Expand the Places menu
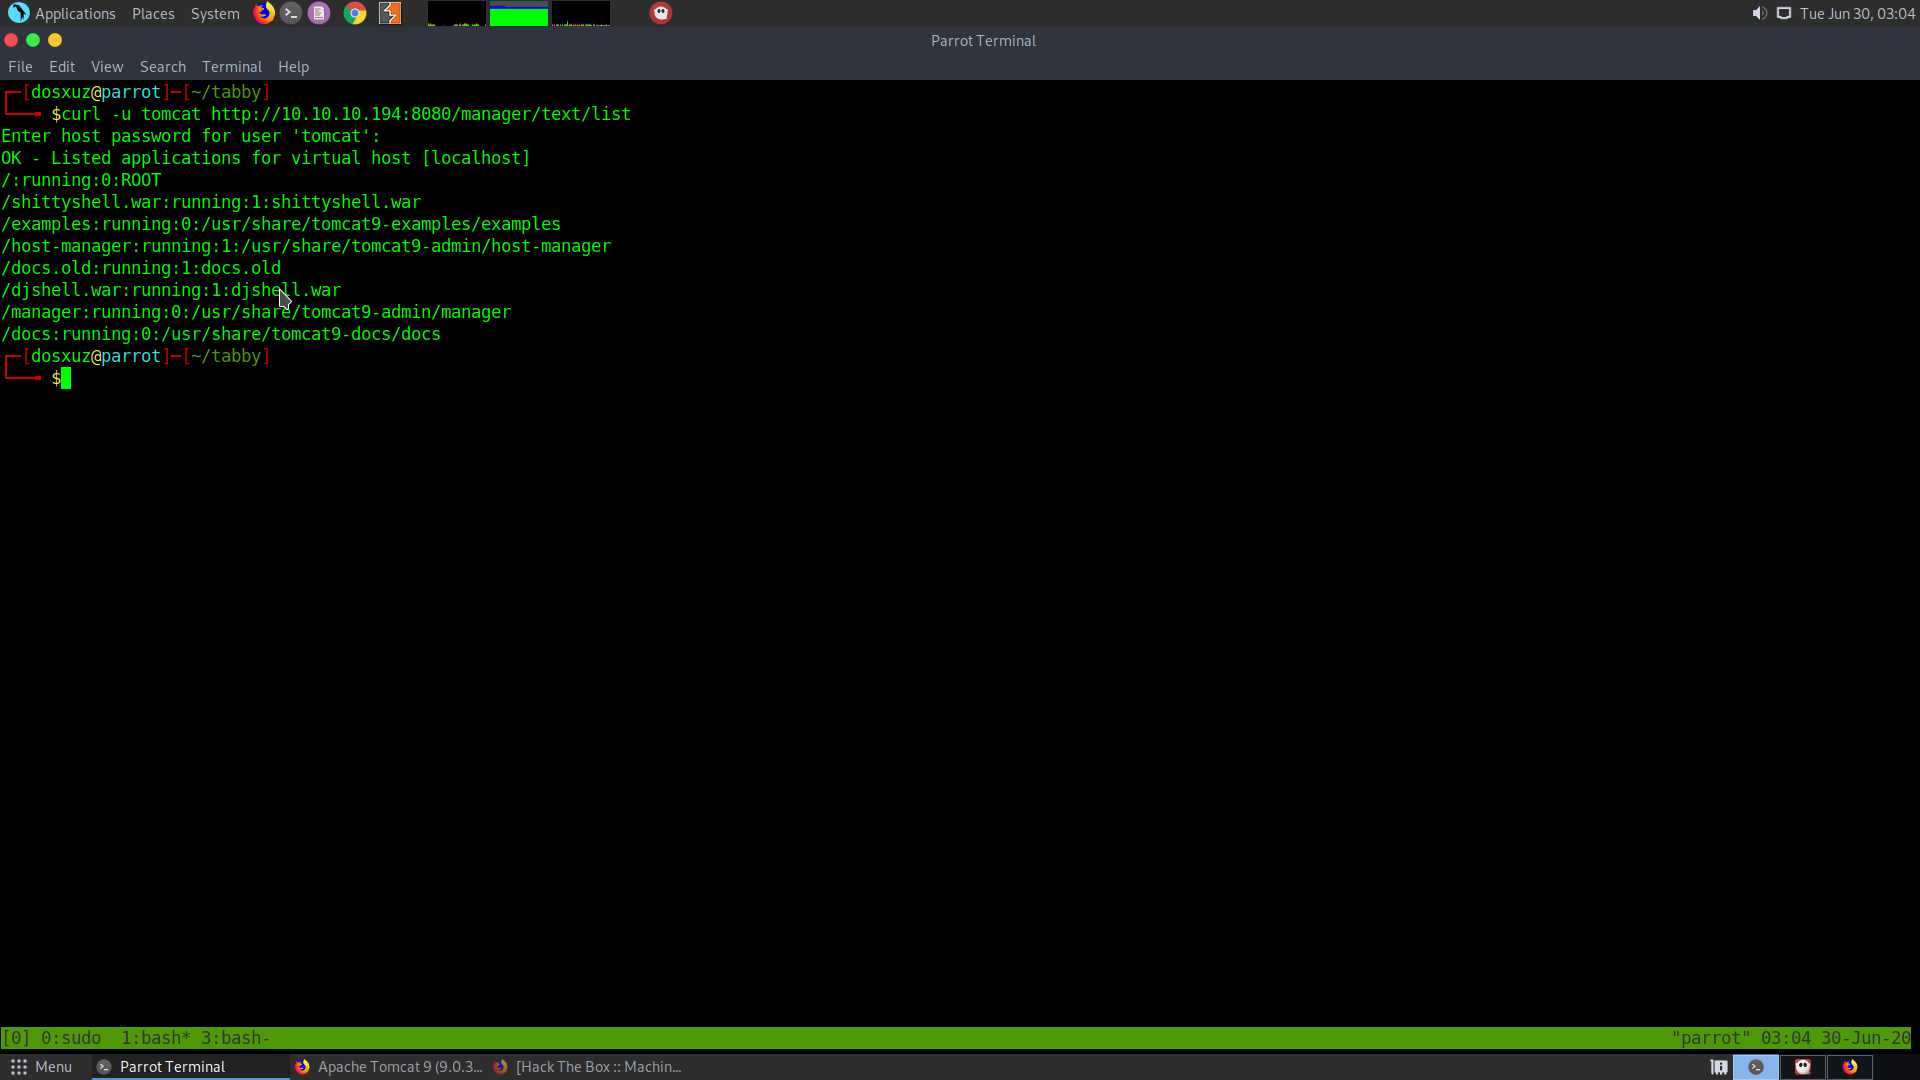Viewport: 1920px width, 1080px height. click(x=153, y=13)
